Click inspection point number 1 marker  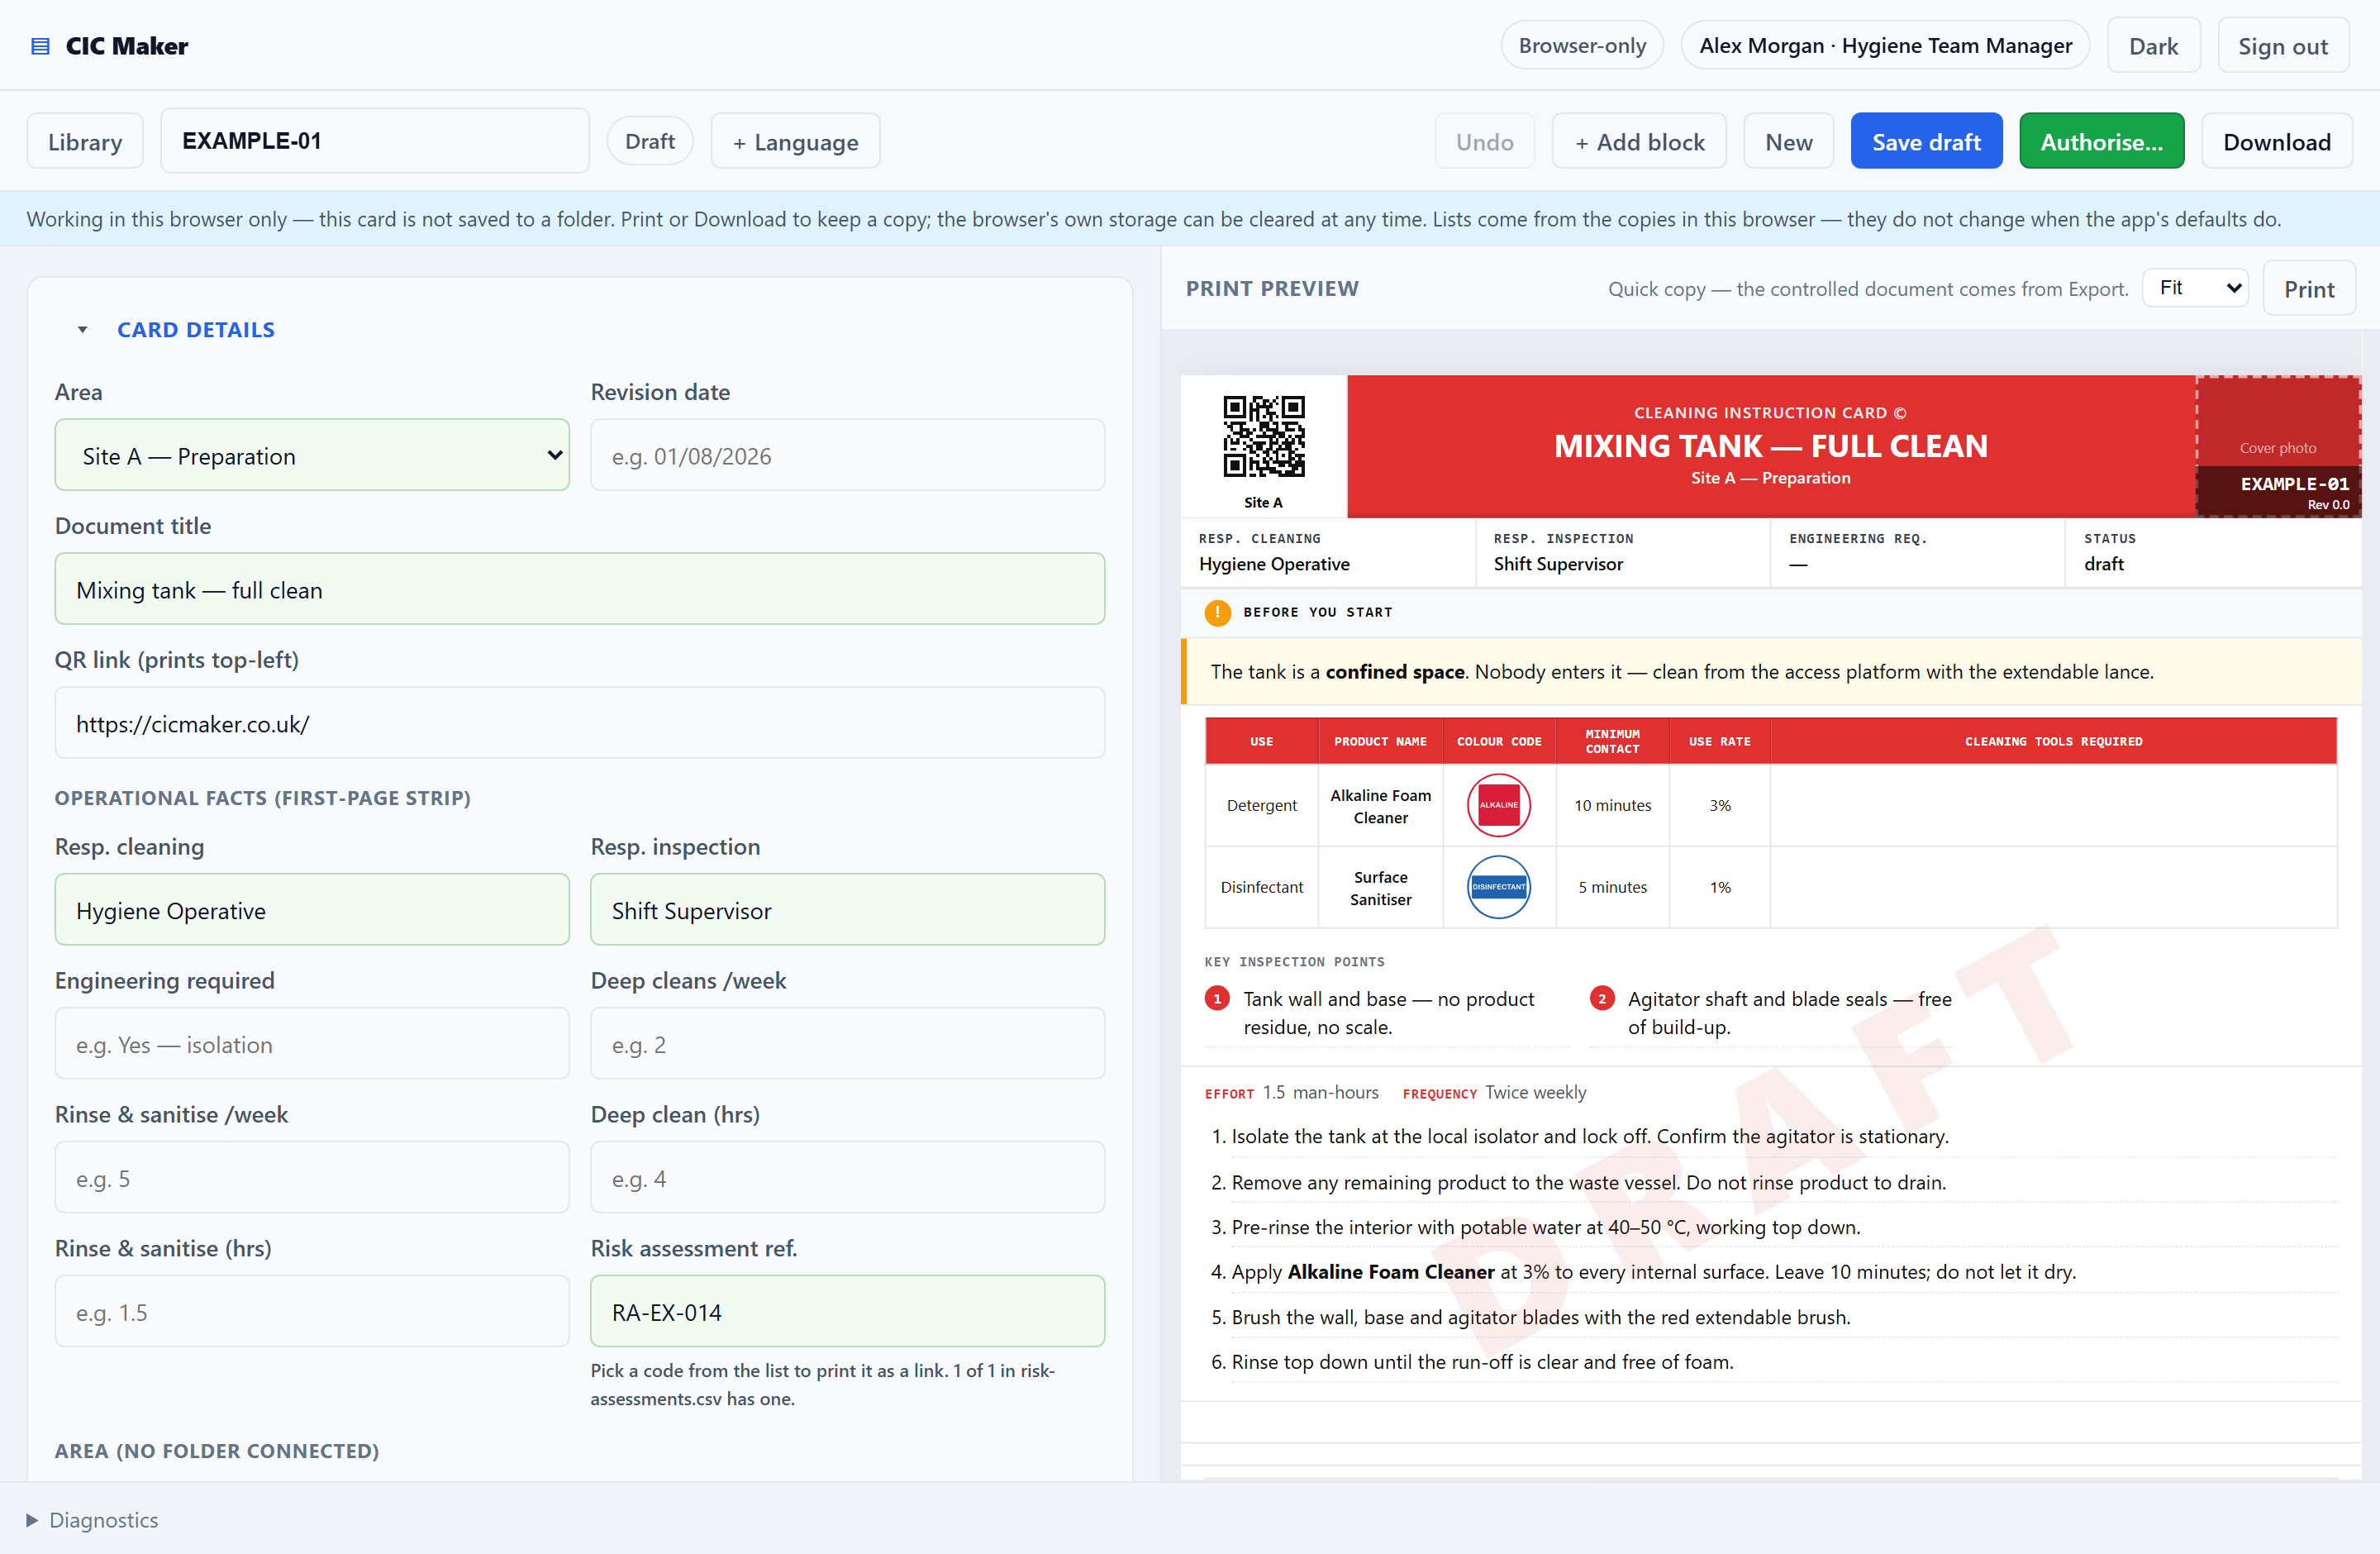(1217, 998)
